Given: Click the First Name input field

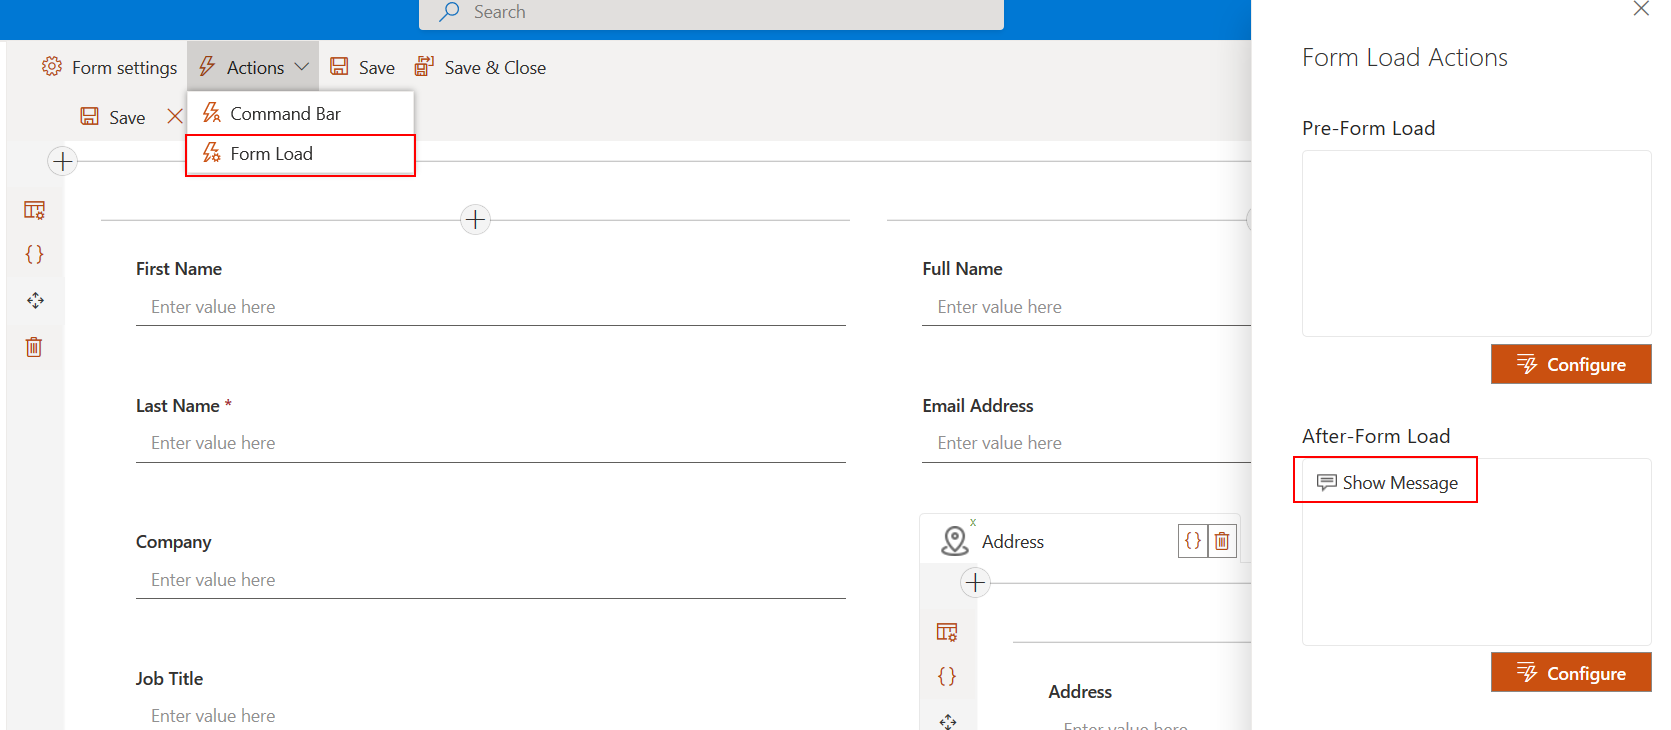Looking at the screenshot, I should click(490, 307).
